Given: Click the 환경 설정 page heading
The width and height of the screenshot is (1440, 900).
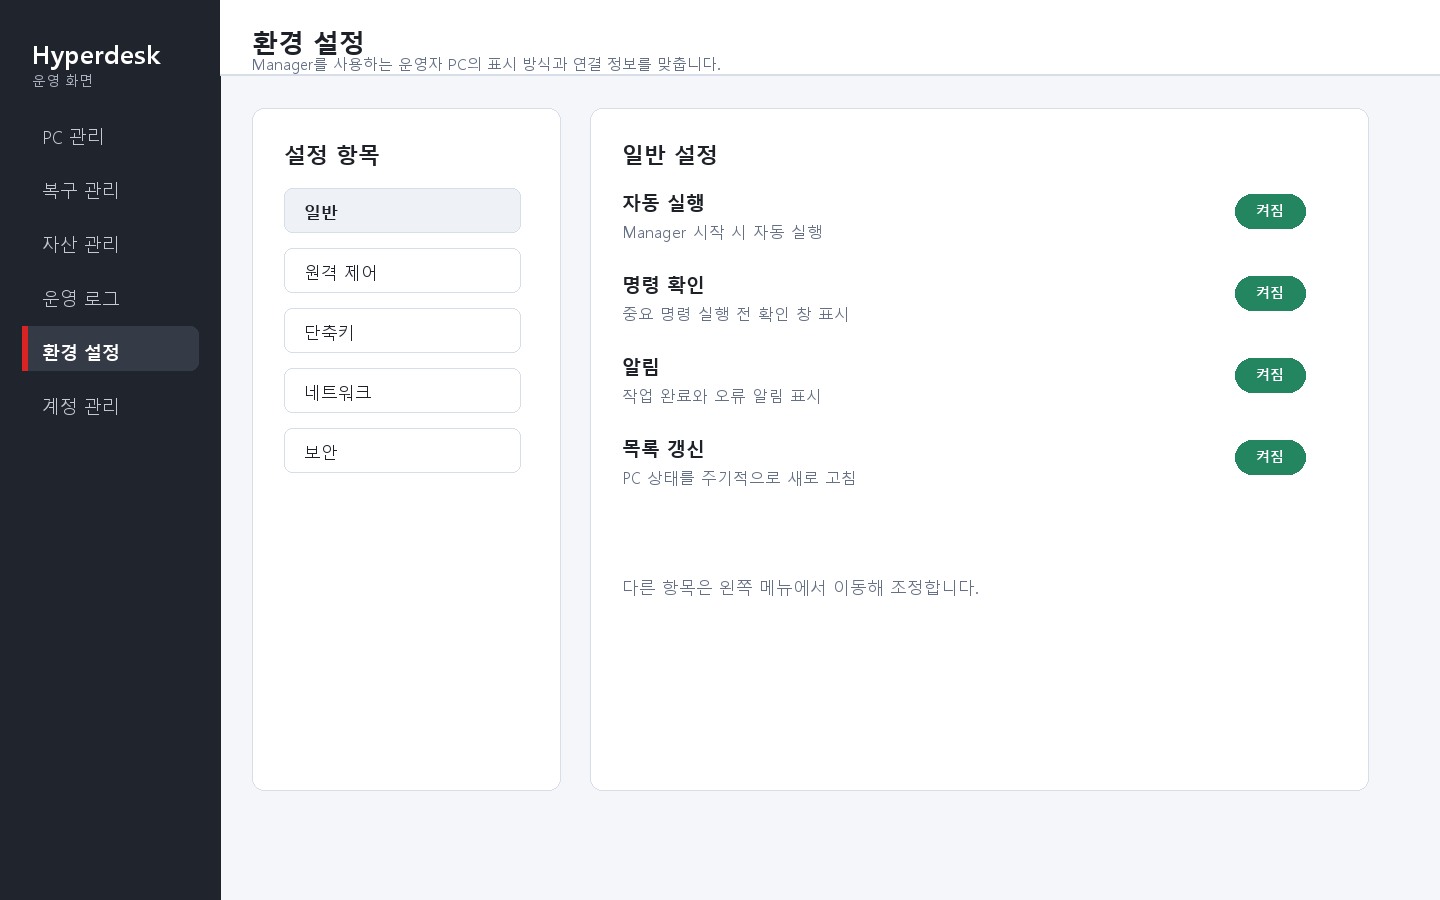Looking at the screenshot, I should (308, 42).
